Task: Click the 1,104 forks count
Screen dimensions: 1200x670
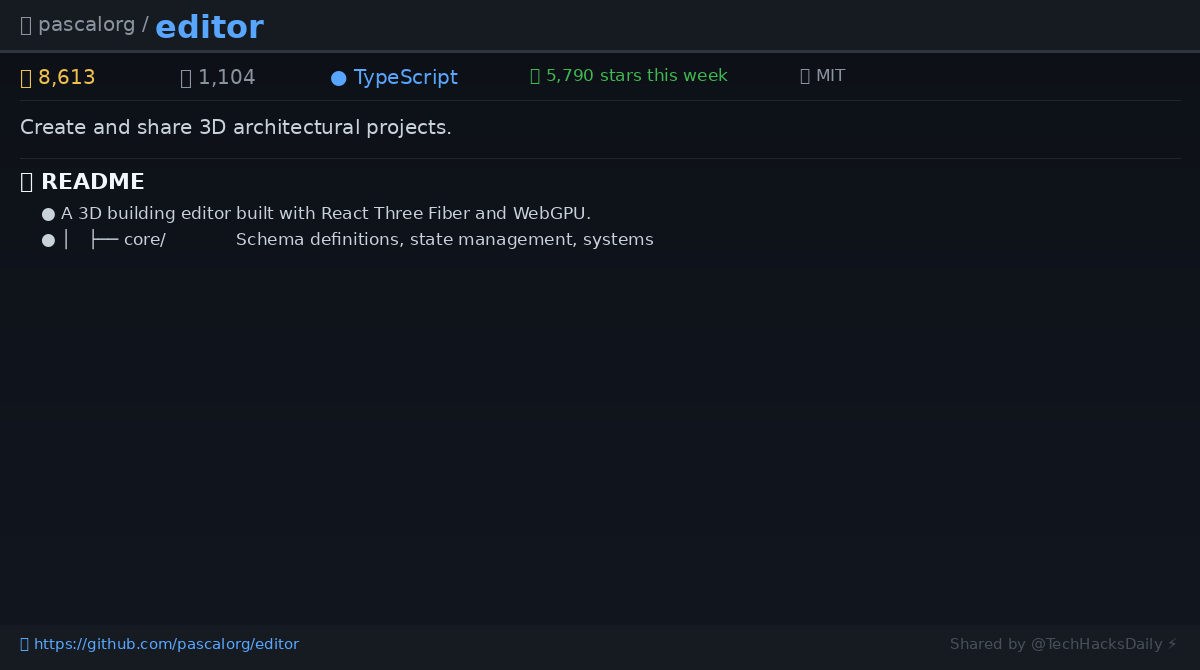Action: pos(226,77)
